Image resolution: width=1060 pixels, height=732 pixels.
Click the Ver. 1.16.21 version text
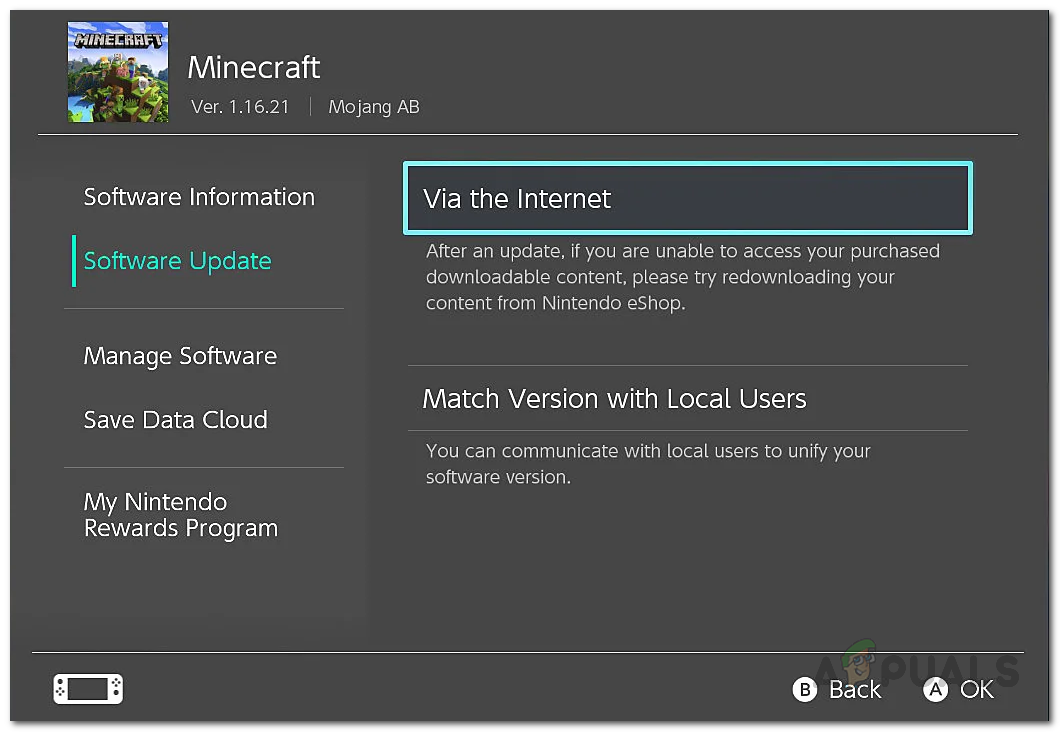click(x=239, y=107)
